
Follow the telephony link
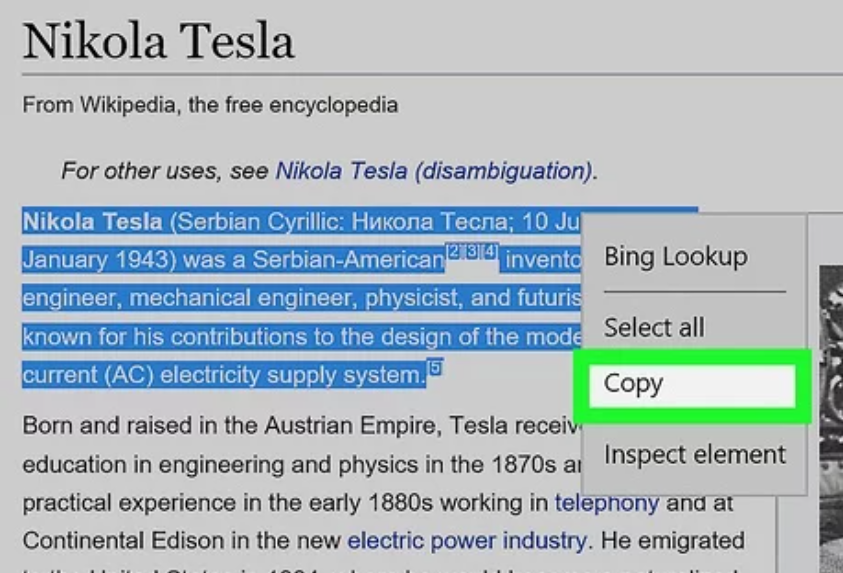(x=606, y=503)
